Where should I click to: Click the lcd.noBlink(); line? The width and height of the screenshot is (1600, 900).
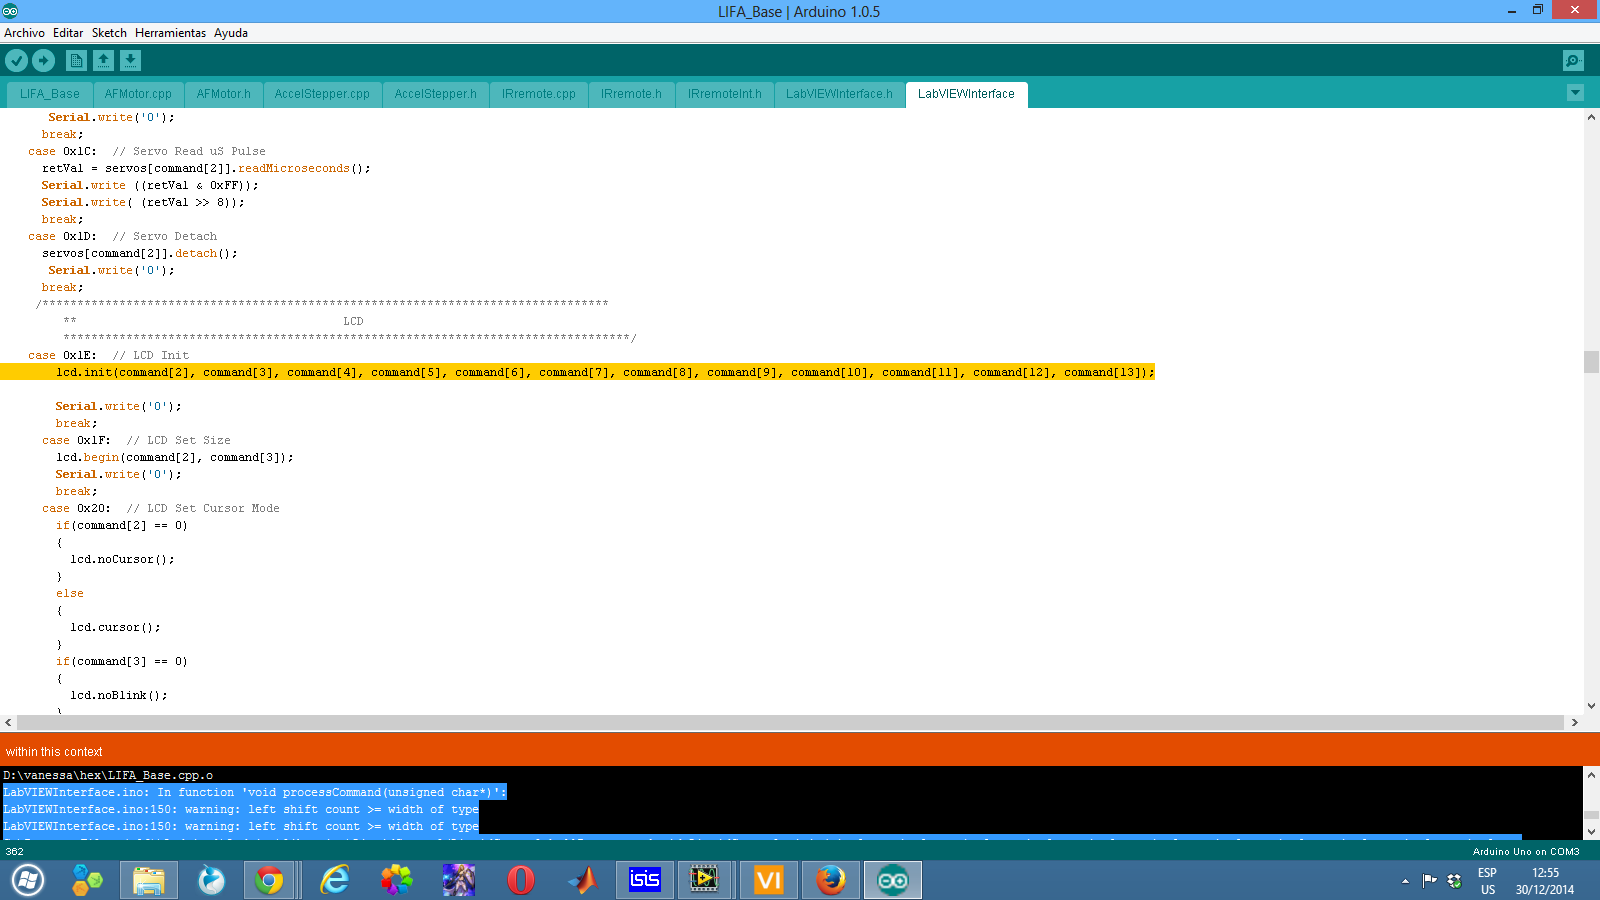pos(119,695)
